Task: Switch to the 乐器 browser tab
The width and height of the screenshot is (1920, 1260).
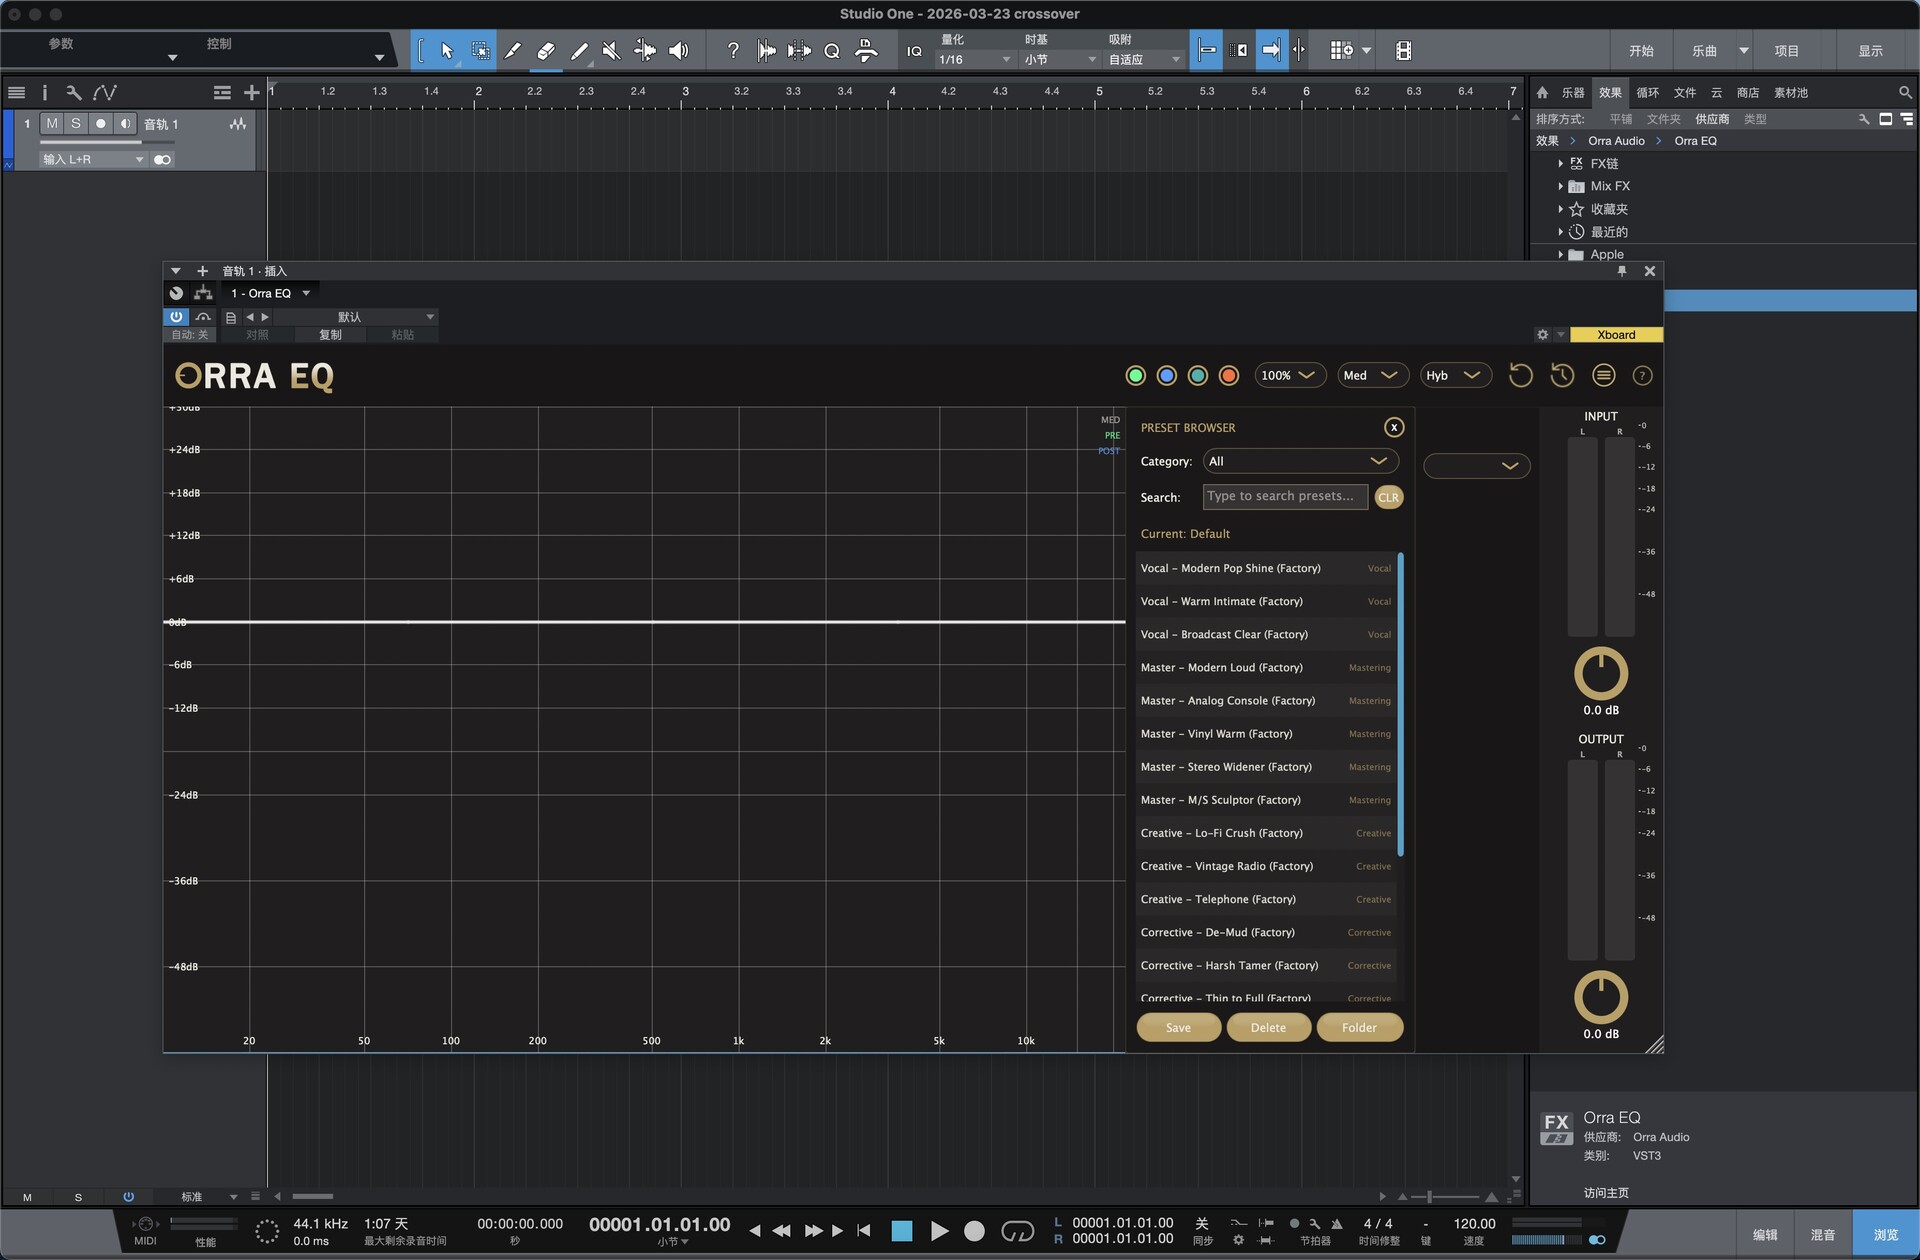Action: 1573,93
